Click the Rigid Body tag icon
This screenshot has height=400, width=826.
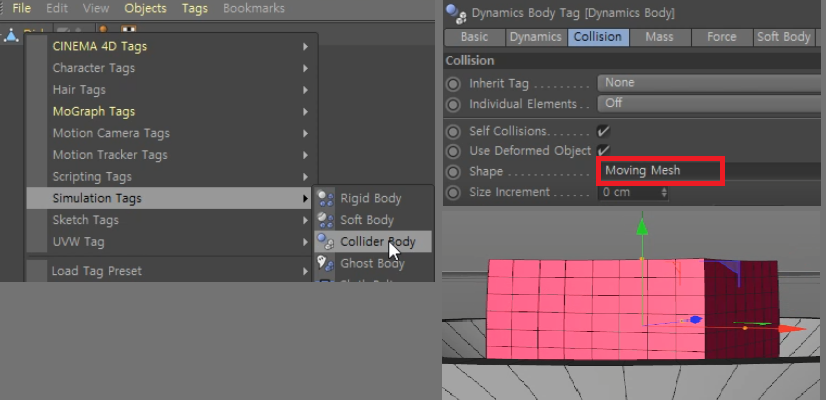[x=326, y=198]
